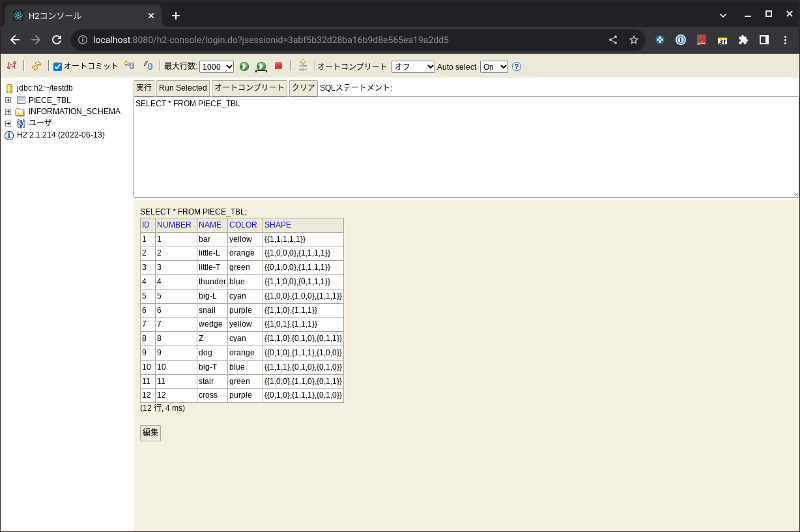Click the Run Selected magnifier icon
The width and height of the screenshot is (800, 532).
(261, 66)
